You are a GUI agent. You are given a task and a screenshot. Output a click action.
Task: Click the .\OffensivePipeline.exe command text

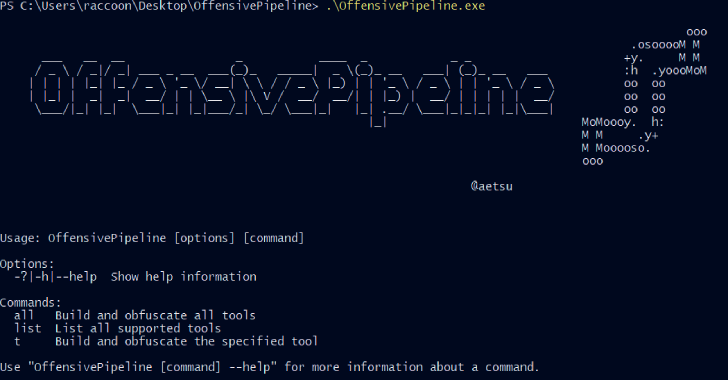[406, 6]
